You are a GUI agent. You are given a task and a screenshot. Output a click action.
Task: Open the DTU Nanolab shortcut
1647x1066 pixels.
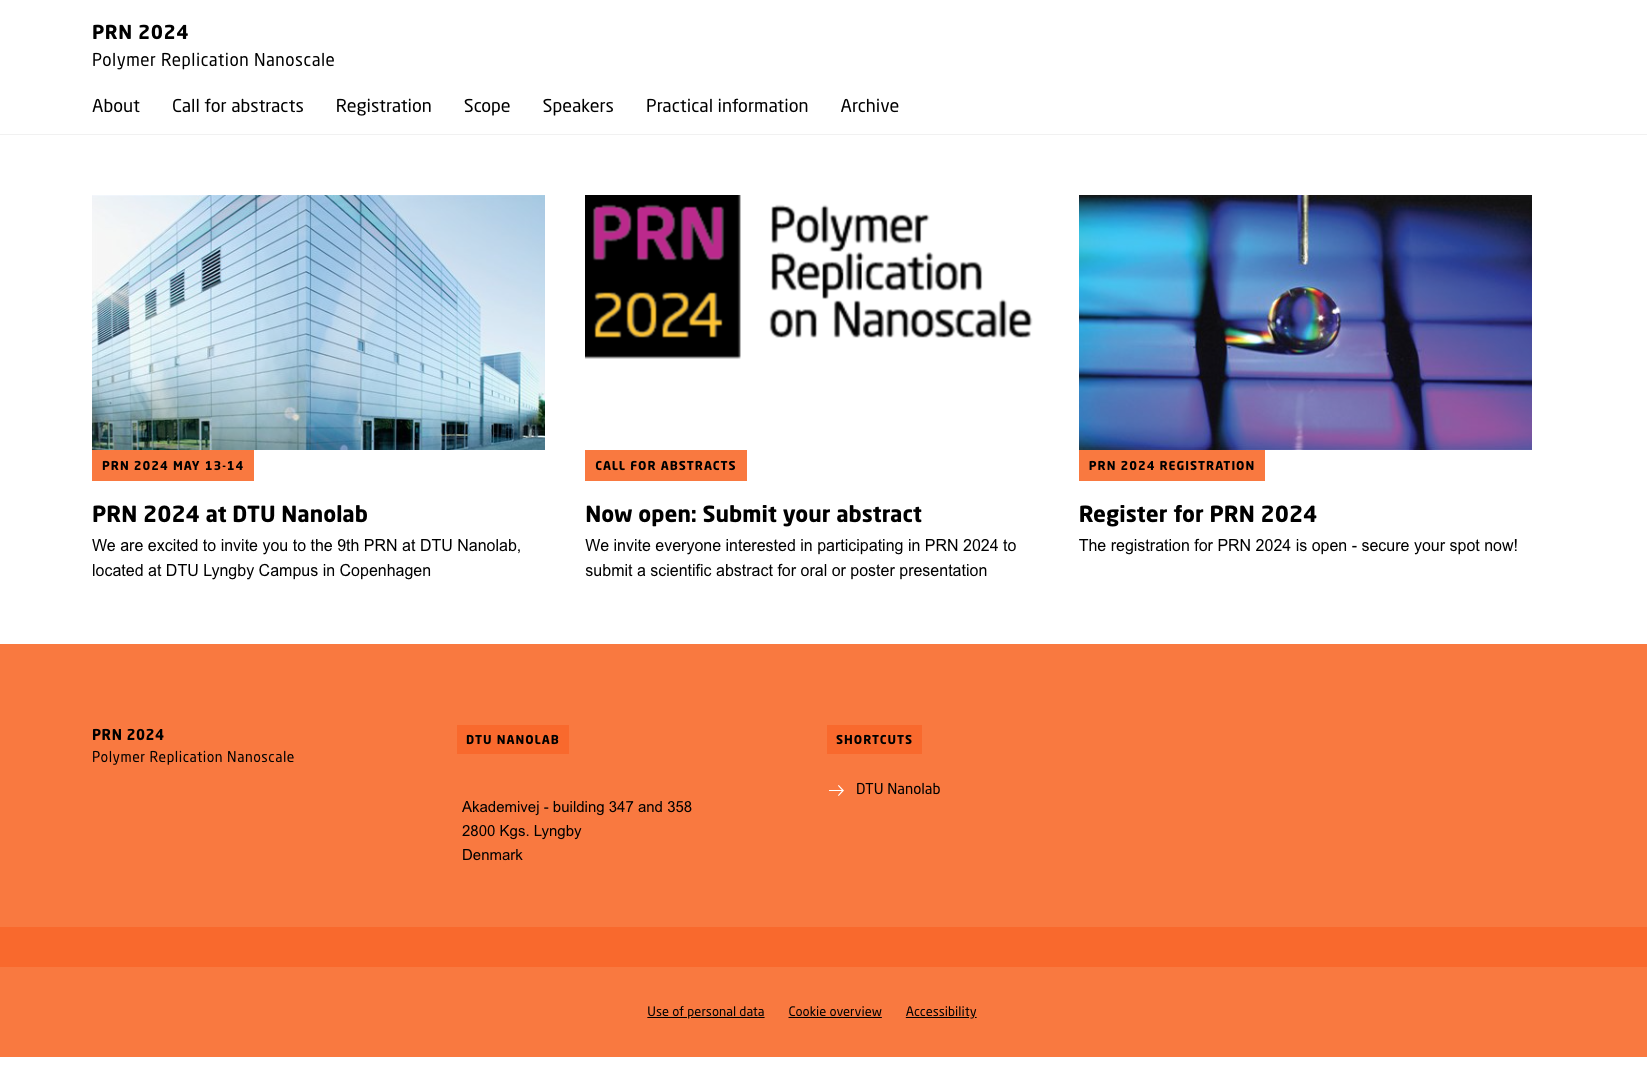tap(897, 789)
